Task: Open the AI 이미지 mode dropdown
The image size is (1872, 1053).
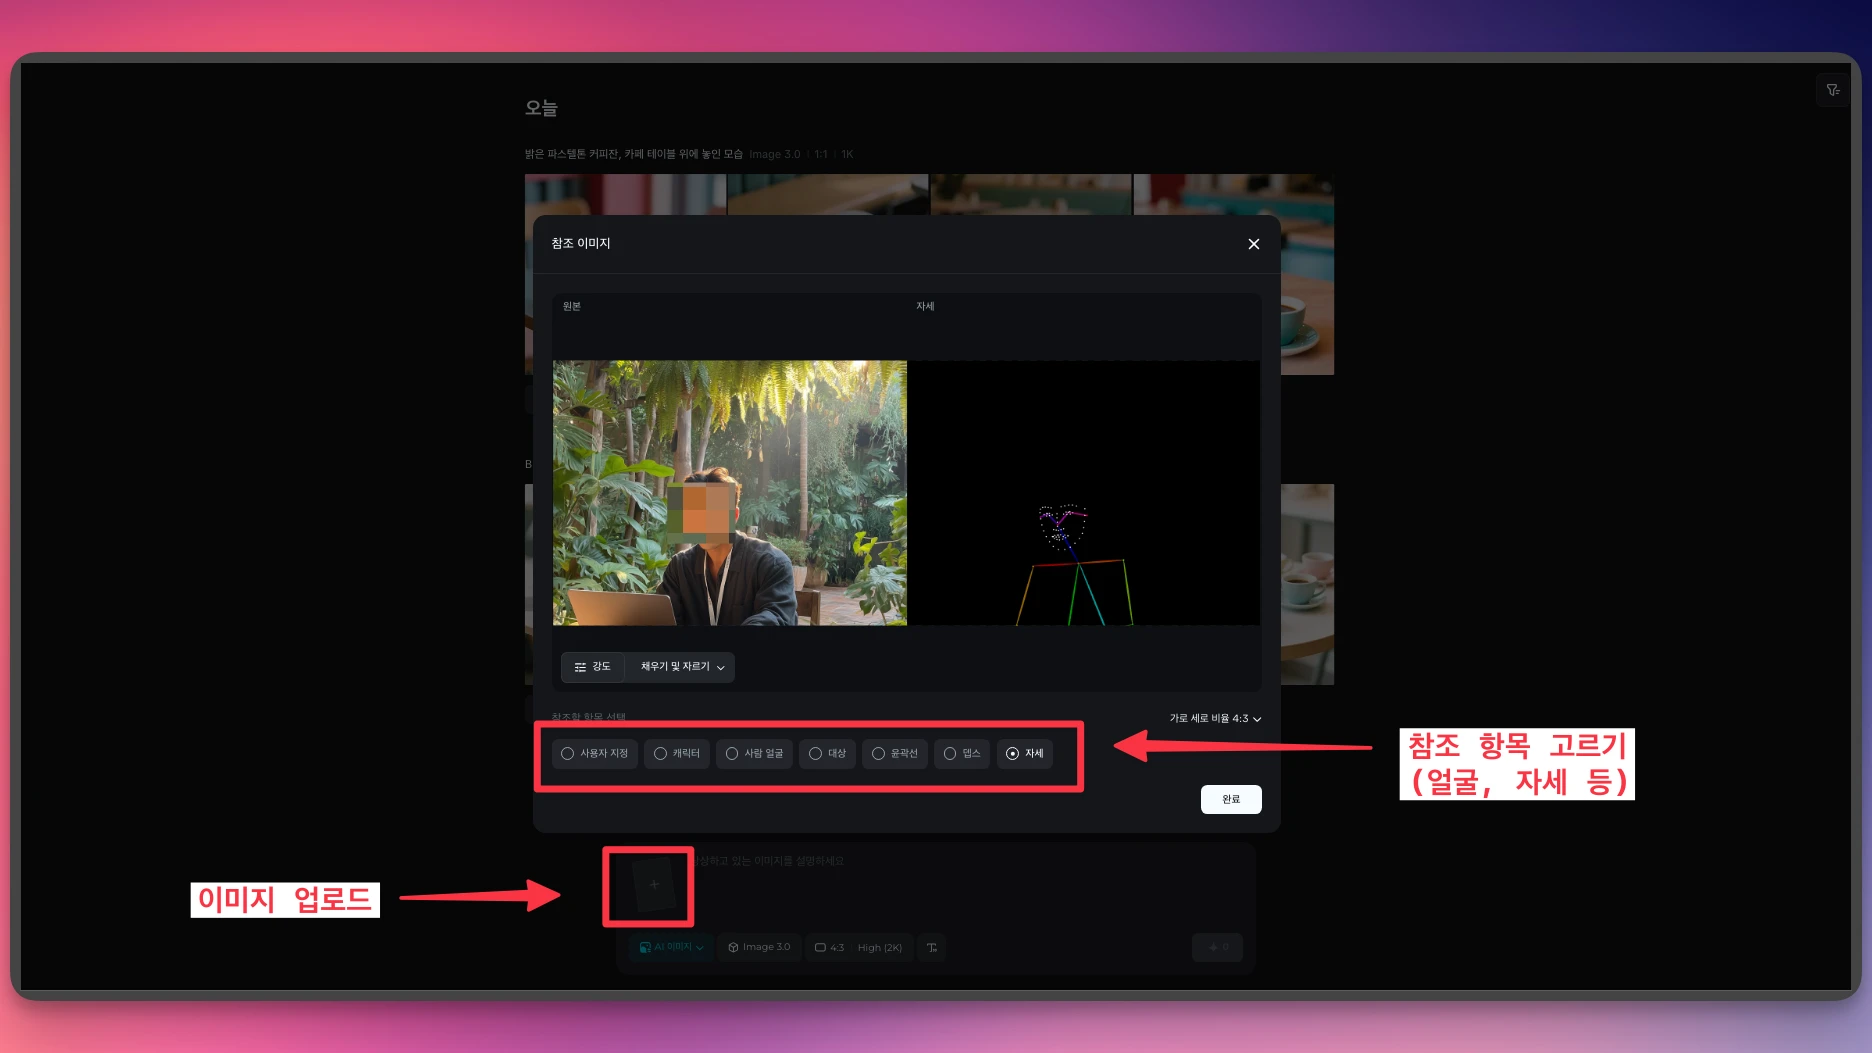Action: tap(671, 947)
